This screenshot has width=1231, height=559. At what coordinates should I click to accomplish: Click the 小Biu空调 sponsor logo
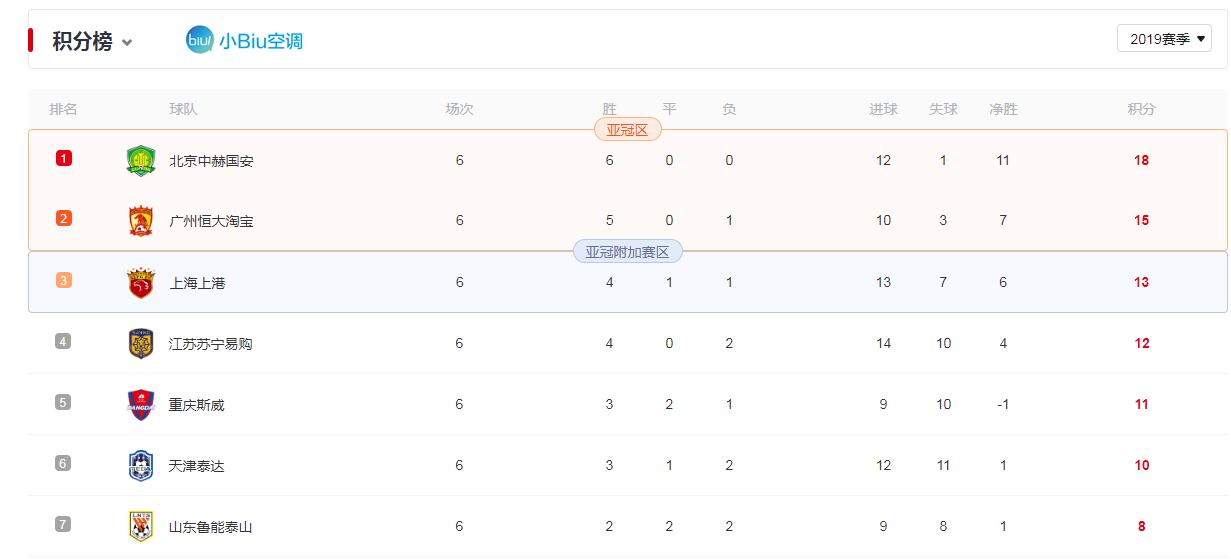pos(244,40)
